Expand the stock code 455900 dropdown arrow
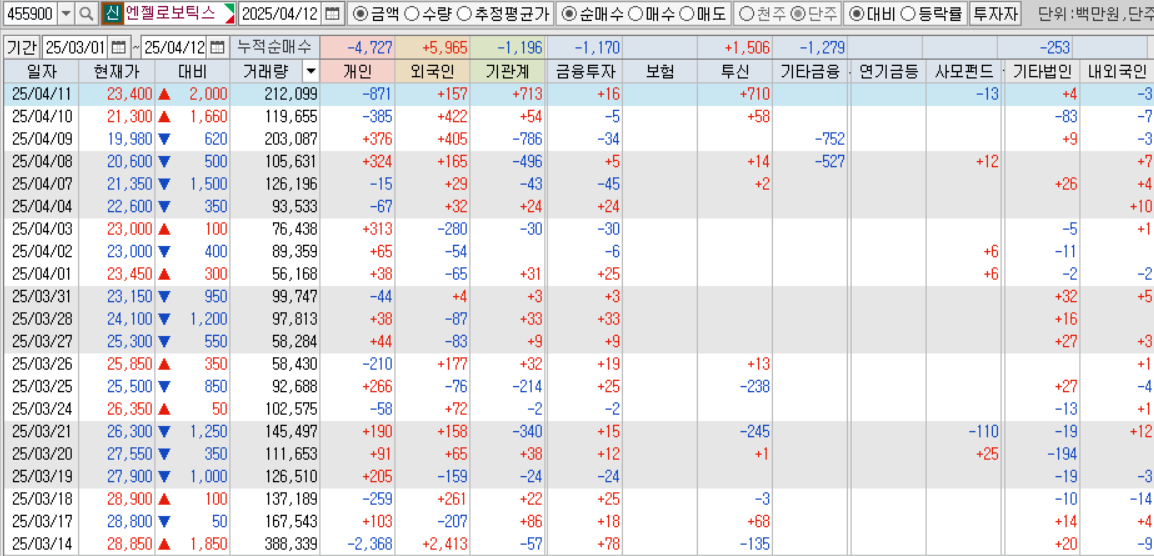 [x=66, y=13]
